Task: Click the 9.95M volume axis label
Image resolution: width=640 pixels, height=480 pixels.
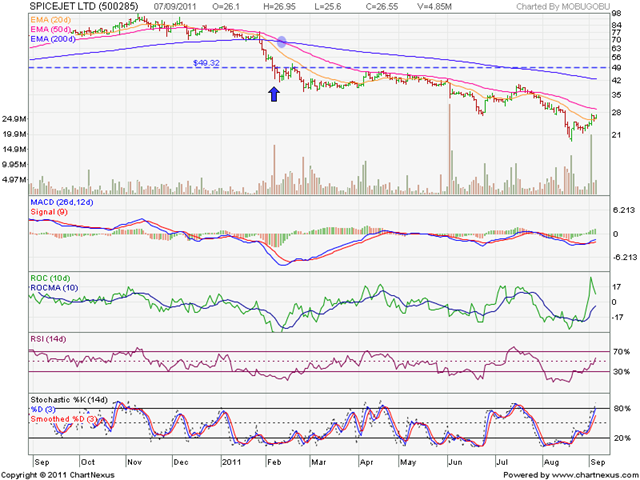Action: 13,164
